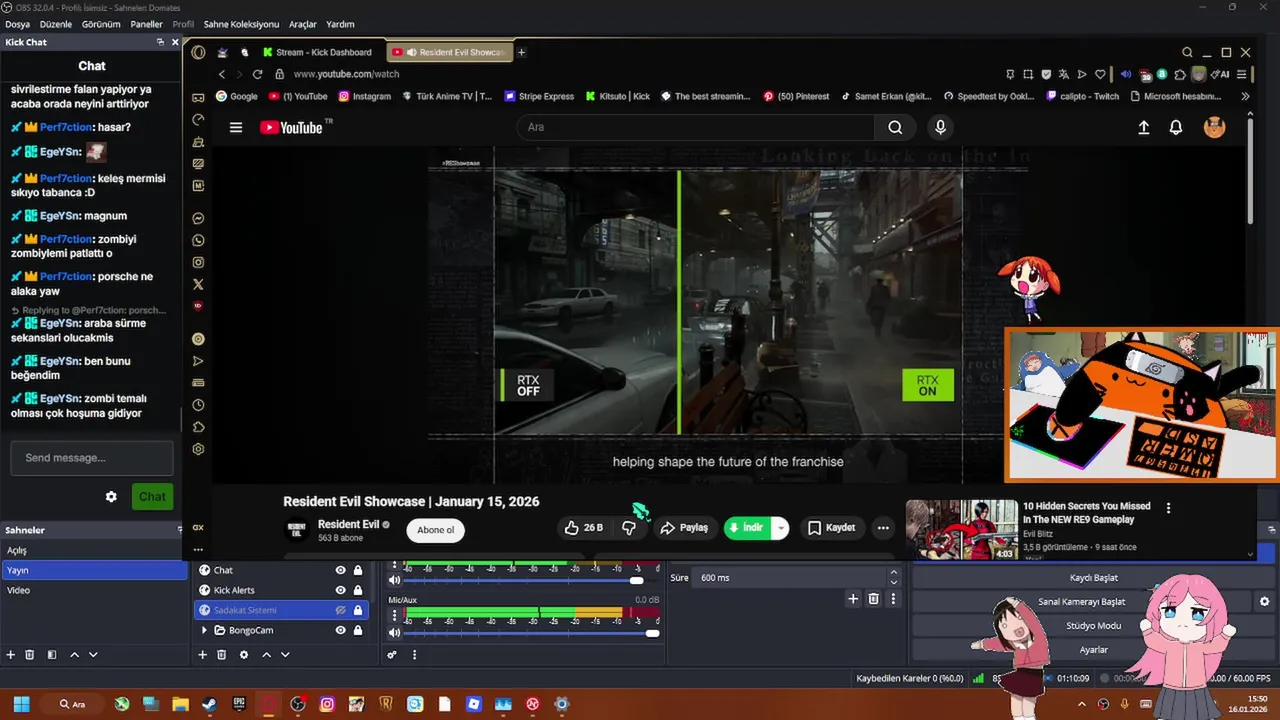The width and height of the screenshot is (1280, 720).
Task: Send message with Chat button
Action: (152, 497)
